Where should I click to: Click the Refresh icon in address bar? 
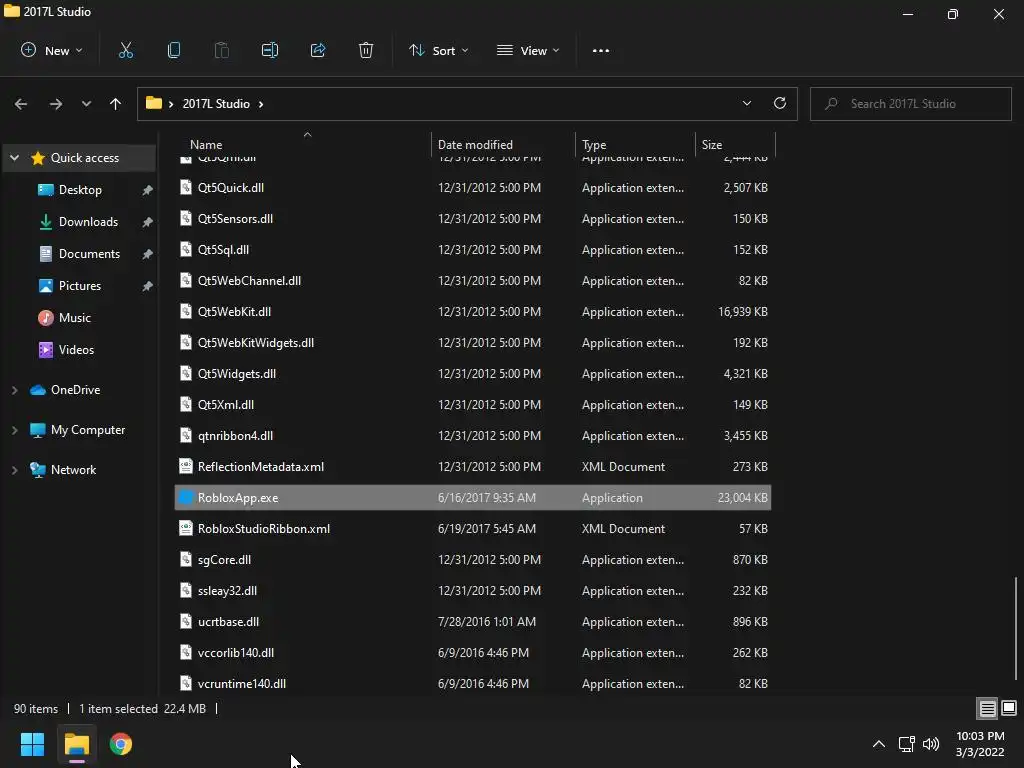(x=780, y=103)
